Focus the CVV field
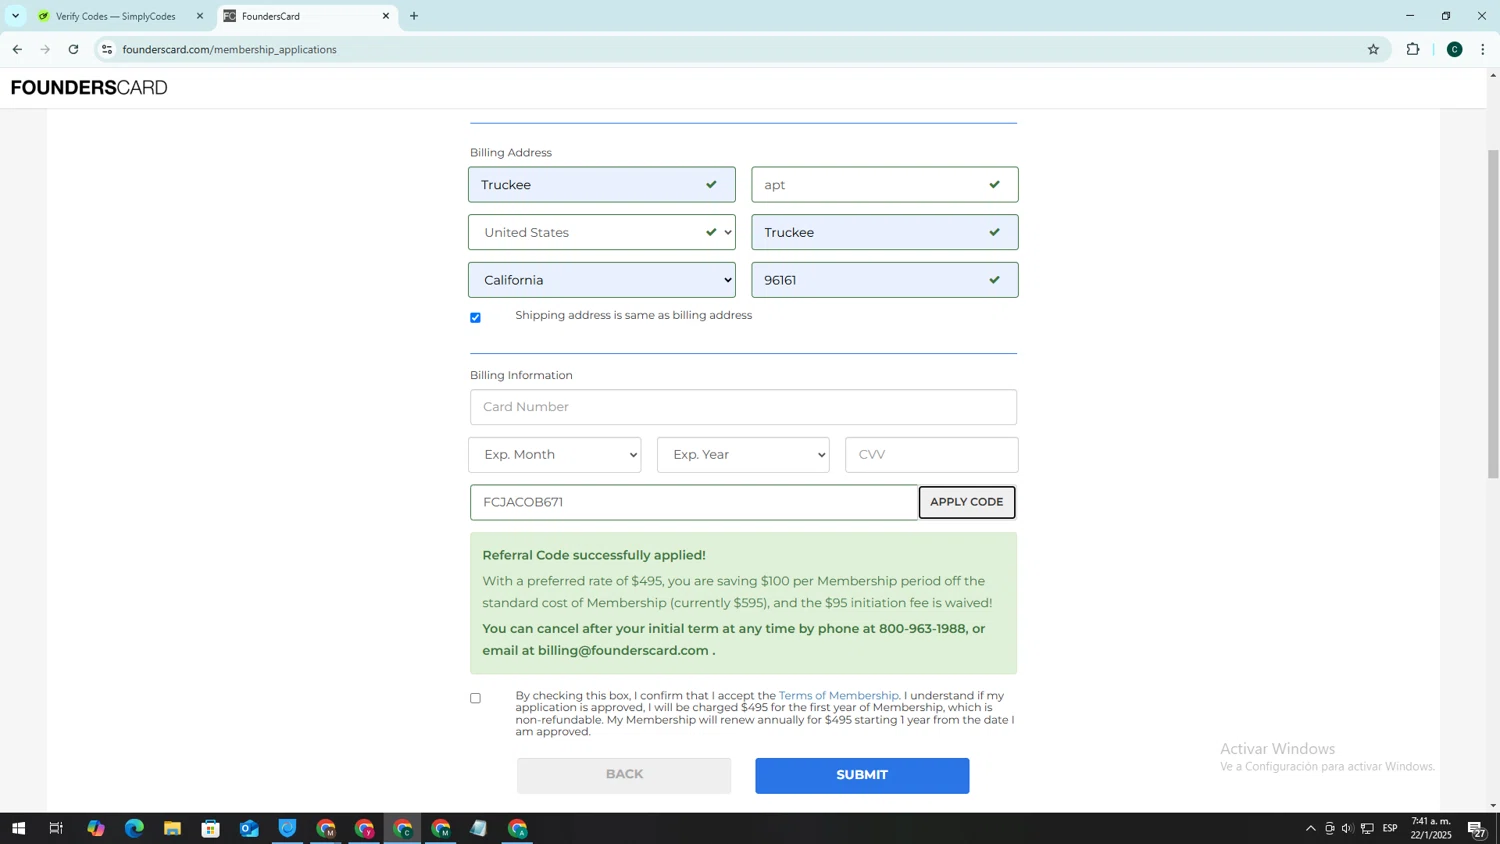This screenshot has height=844, width=1500. tap(932, 455)
